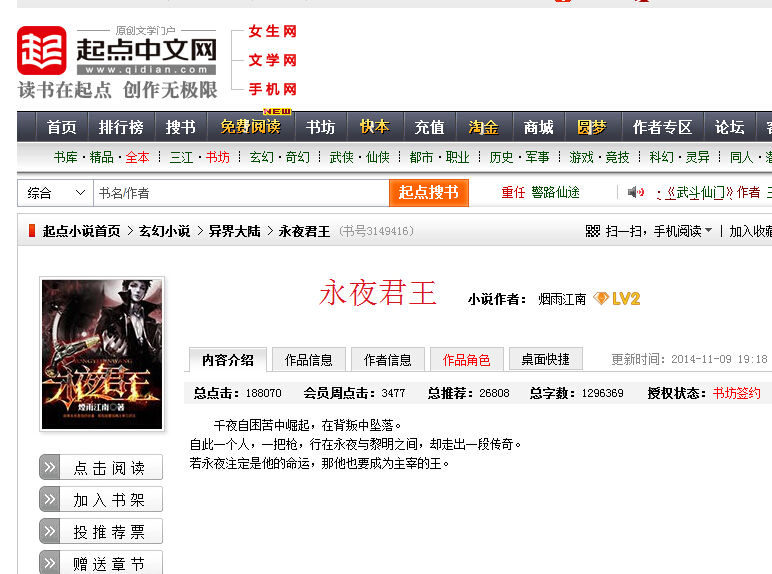This screenshot has height=574, width=772.
Task: Go to 玄幻小说 breadcrumb
Action: coord(164,231)
